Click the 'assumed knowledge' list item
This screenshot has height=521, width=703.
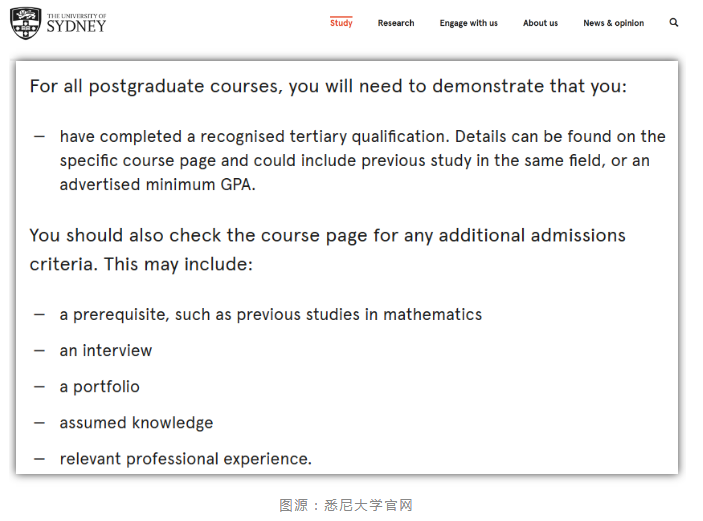click(x=136, y=423)
